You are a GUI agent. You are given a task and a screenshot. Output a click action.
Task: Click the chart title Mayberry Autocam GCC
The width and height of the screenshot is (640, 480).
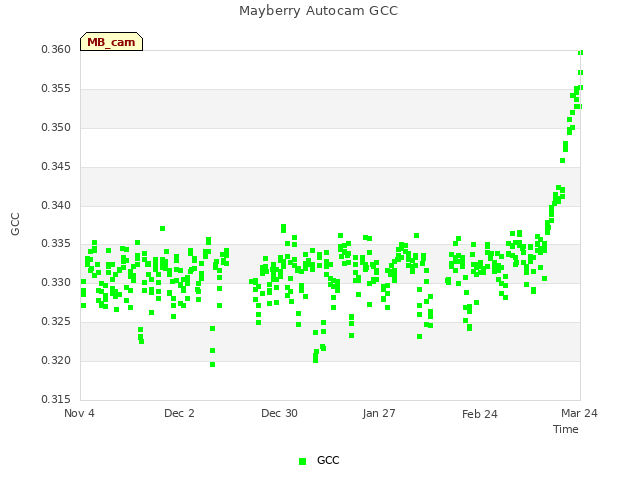(318, 11)
